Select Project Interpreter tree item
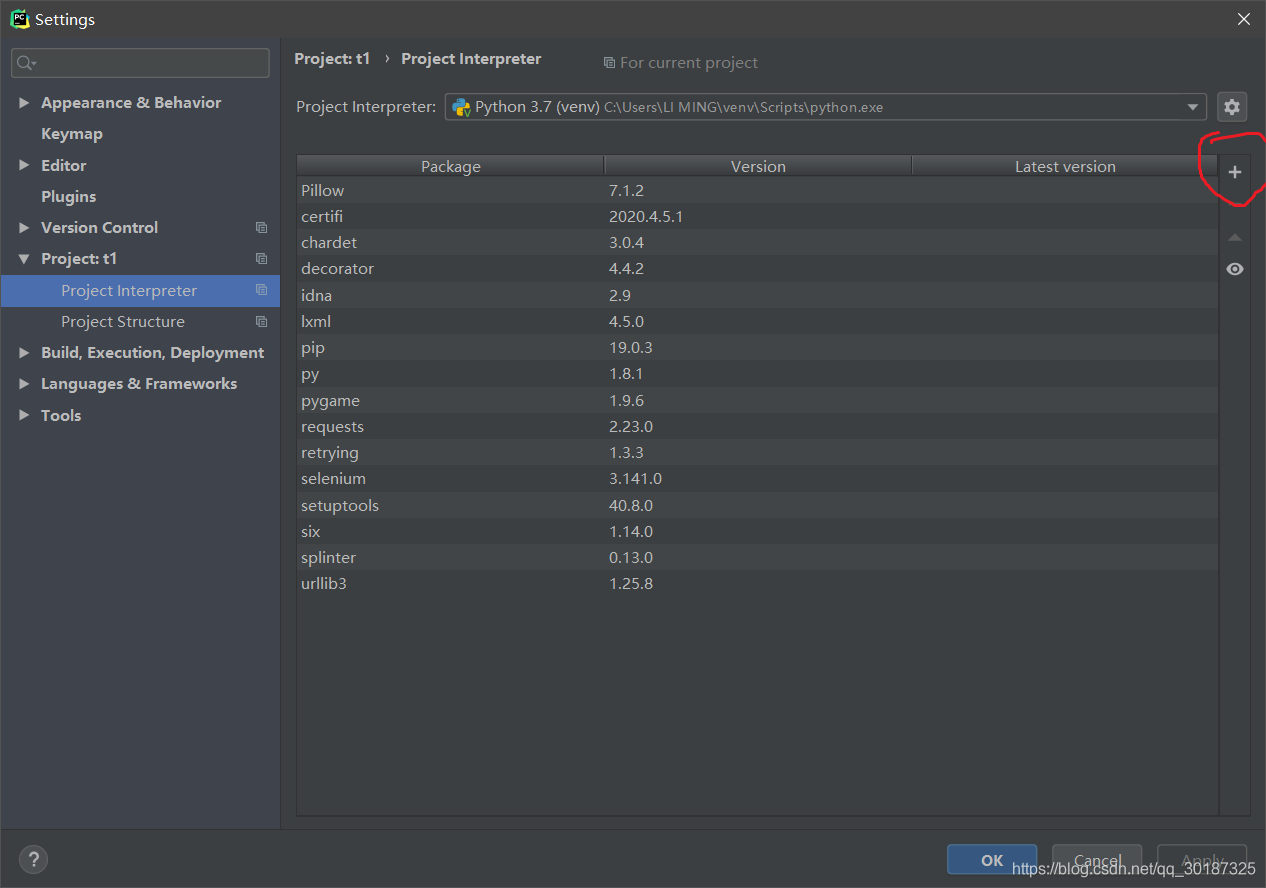 140,291
